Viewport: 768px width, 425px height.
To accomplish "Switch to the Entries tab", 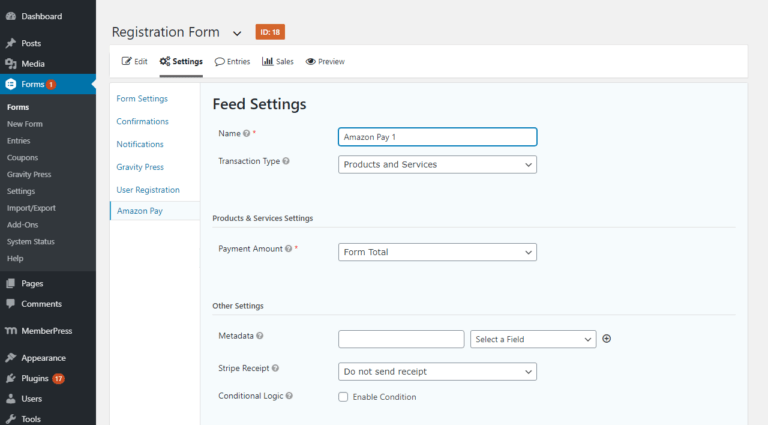I will (232, 62).
